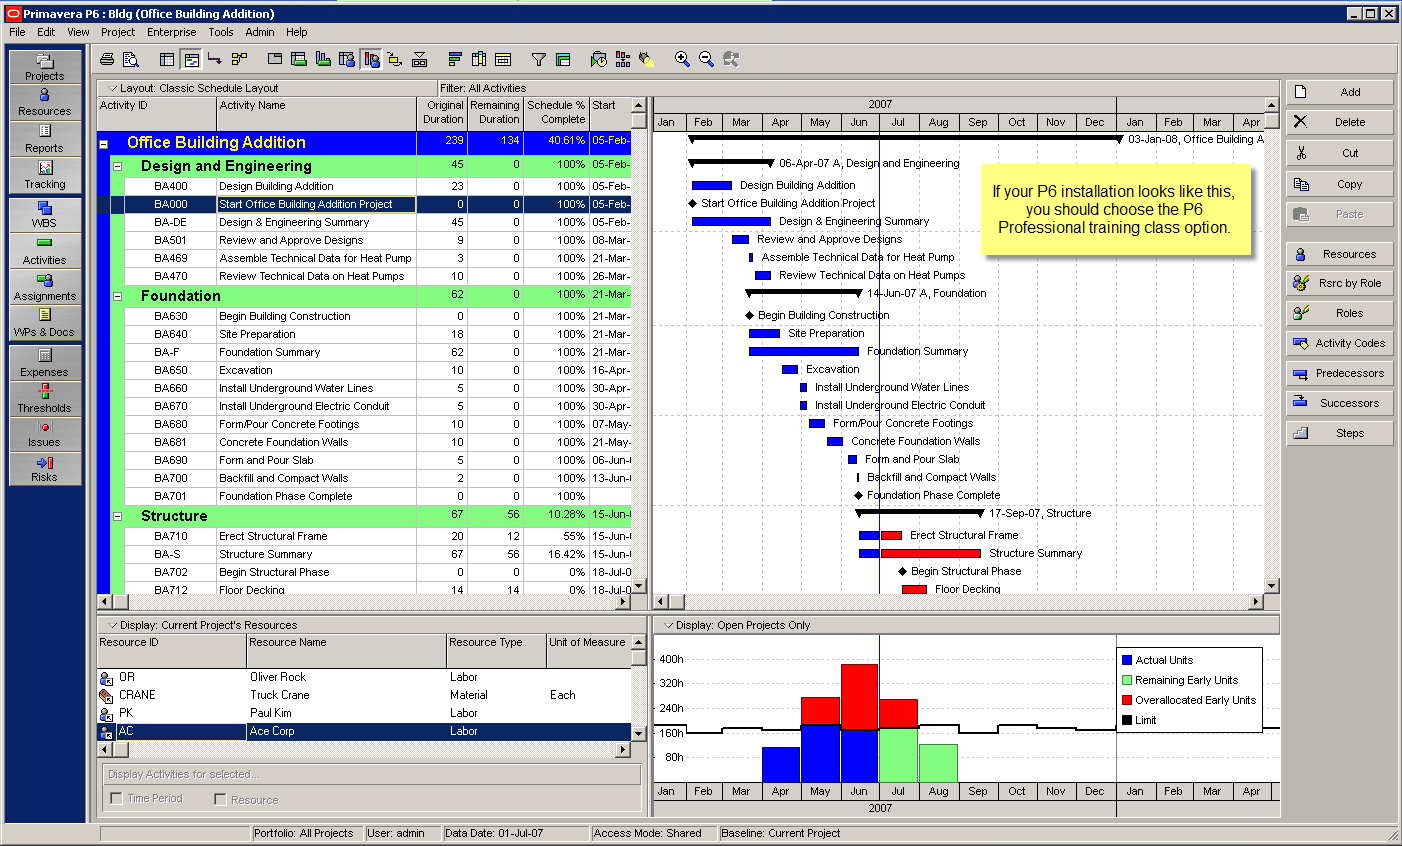Viewport: 1402px width, 846px height.
Task: Click Gantt chart horizontal scrollbar right arrow
Action: tap(1257, 602)
